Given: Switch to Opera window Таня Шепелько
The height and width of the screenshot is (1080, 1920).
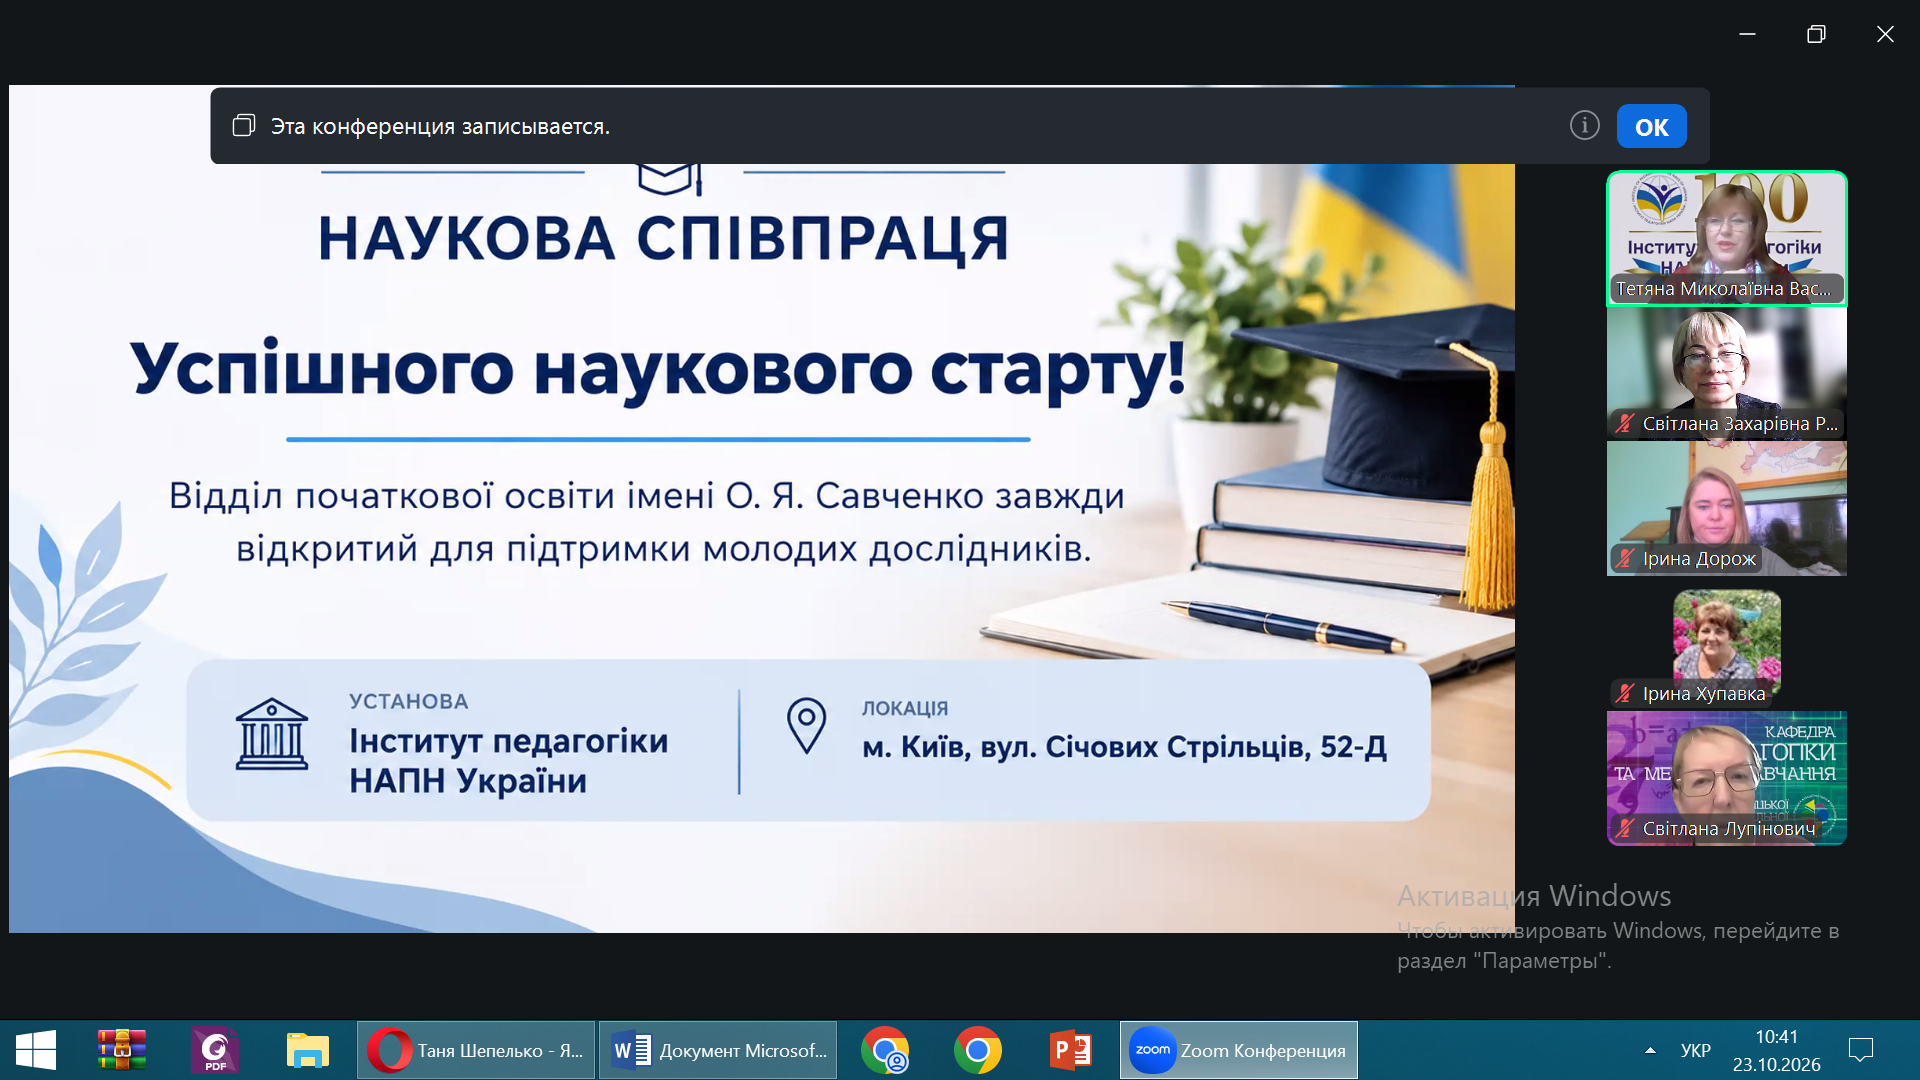Looking at the screenshot, I should [x=476, y=1050].
